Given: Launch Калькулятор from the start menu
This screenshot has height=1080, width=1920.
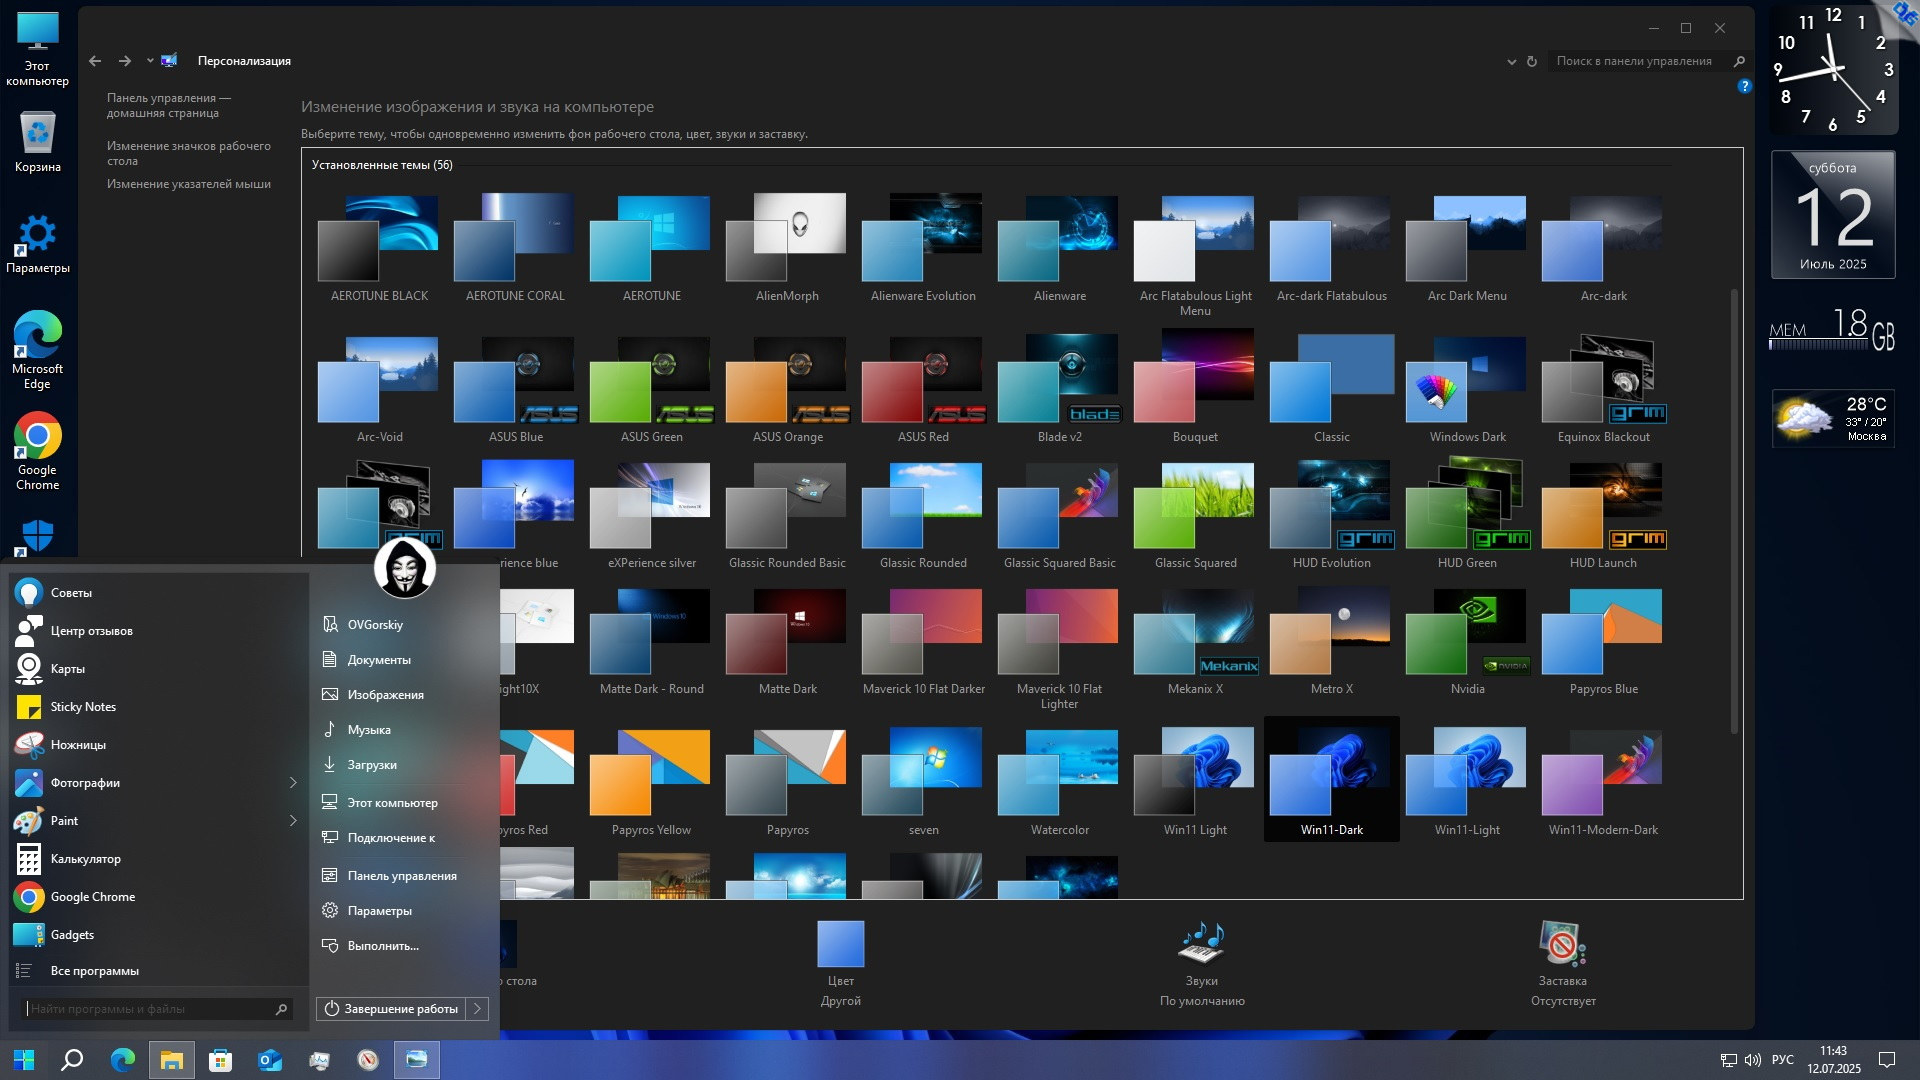Looking at the screenshot, I should [85, 859].
